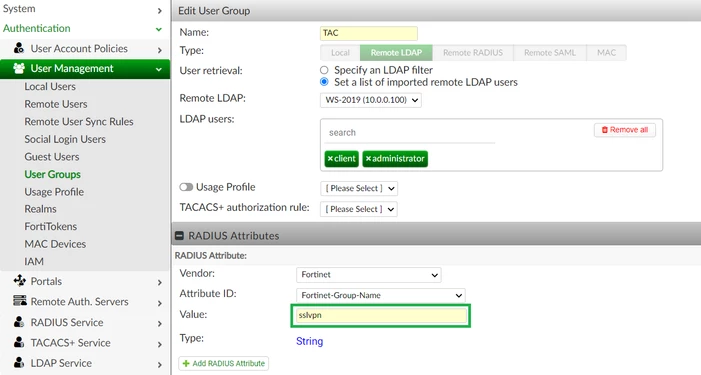Click the LDAP users search field
Image resolution: width=701 pixels, height=375 pixels.
point(410,133)
